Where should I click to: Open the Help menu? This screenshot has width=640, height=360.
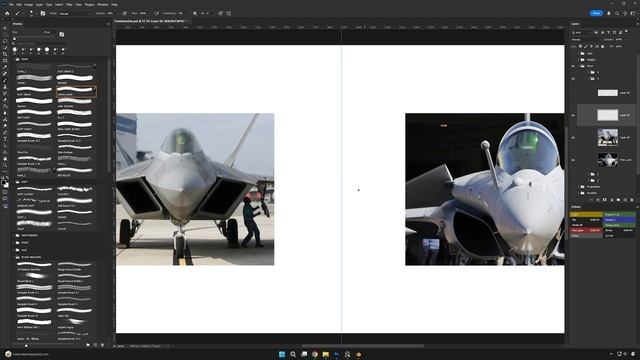tap(114, 4)
